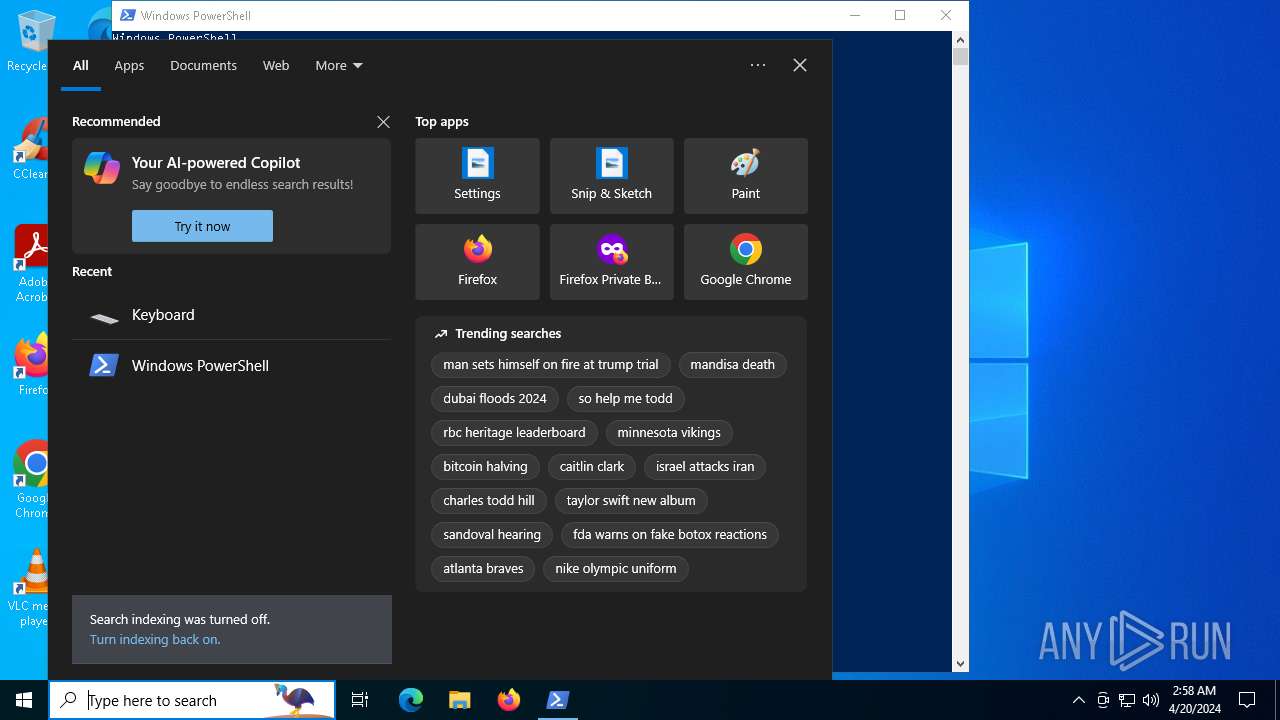Select 'atlanta braves' trending search

click(483, 569)
